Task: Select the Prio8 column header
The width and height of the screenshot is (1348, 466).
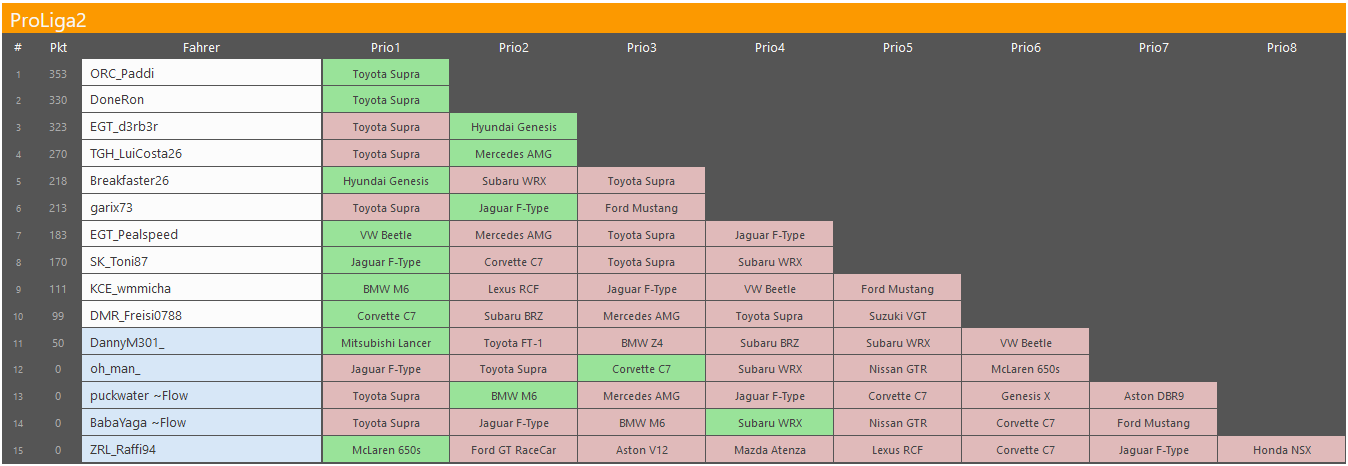Action: pos(1281,47)
